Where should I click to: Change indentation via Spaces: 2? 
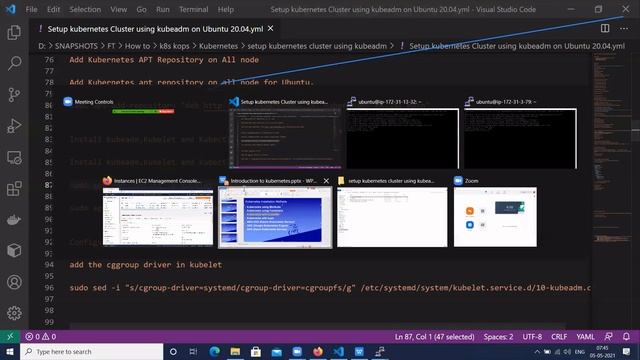point(498,337)
